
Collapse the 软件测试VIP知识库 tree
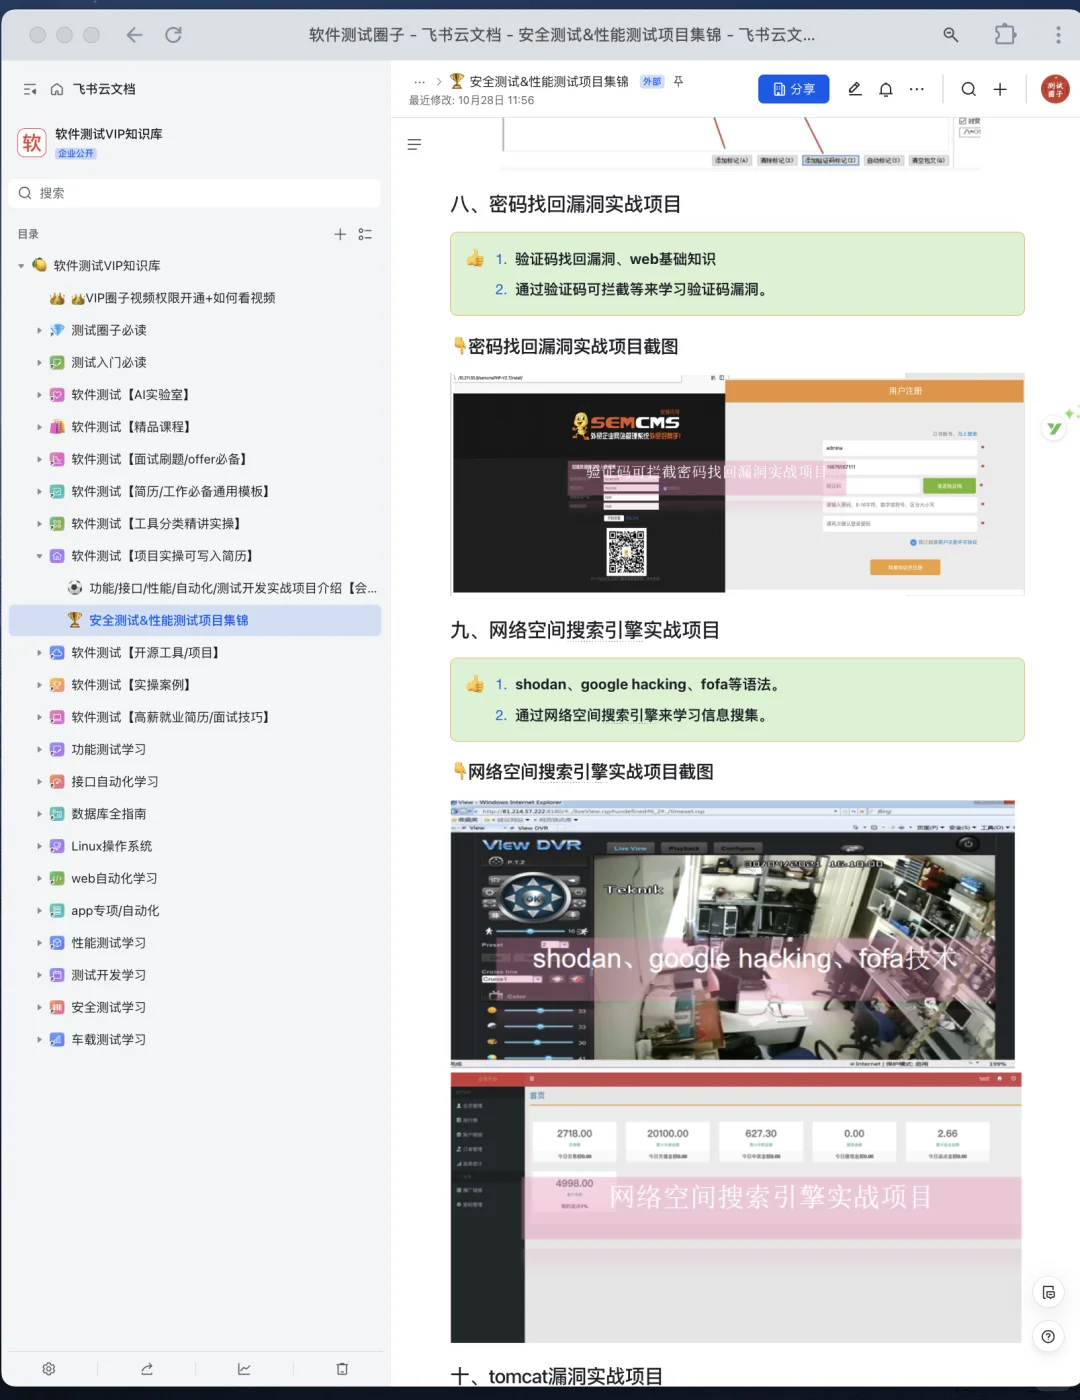pyautogui.click(x=20, y=265)
